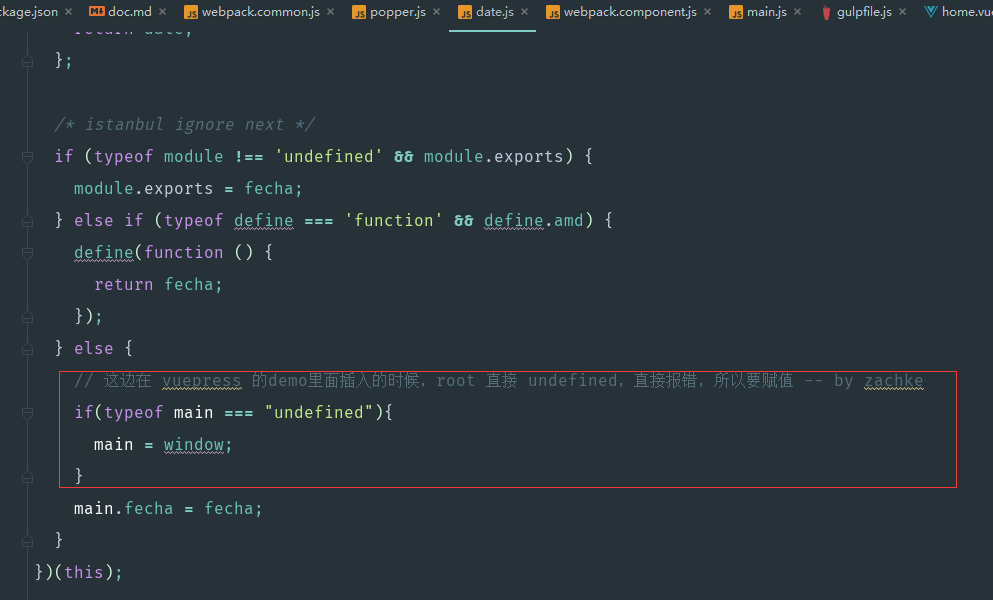Close the main.js tab
993x600 pixels.
(x=797, y=11)
